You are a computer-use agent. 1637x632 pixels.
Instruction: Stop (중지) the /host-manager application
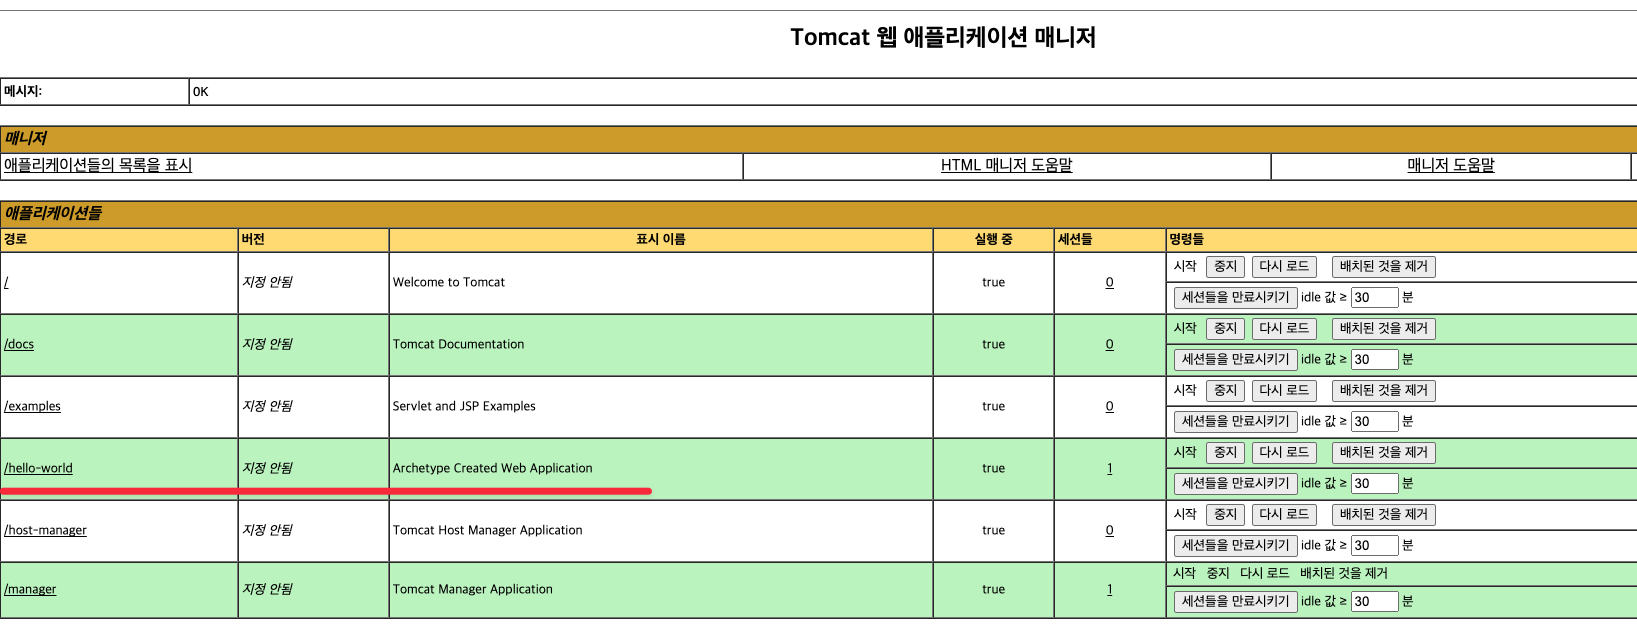pyautogui.click(x=1225, y=515)
